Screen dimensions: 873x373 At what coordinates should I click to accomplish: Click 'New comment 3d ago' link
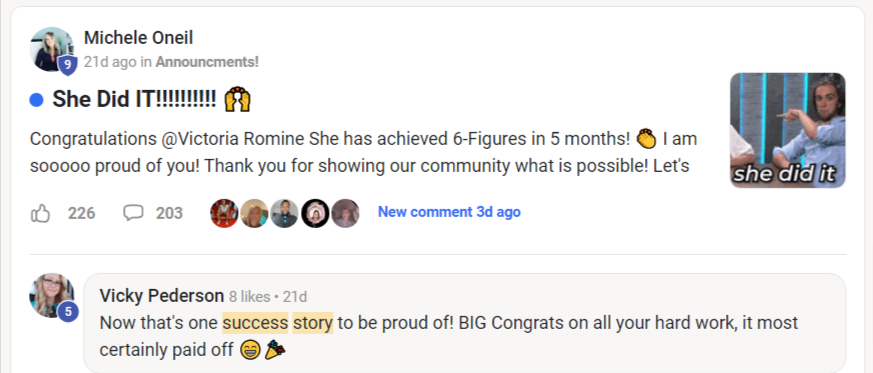click(449, 212)
